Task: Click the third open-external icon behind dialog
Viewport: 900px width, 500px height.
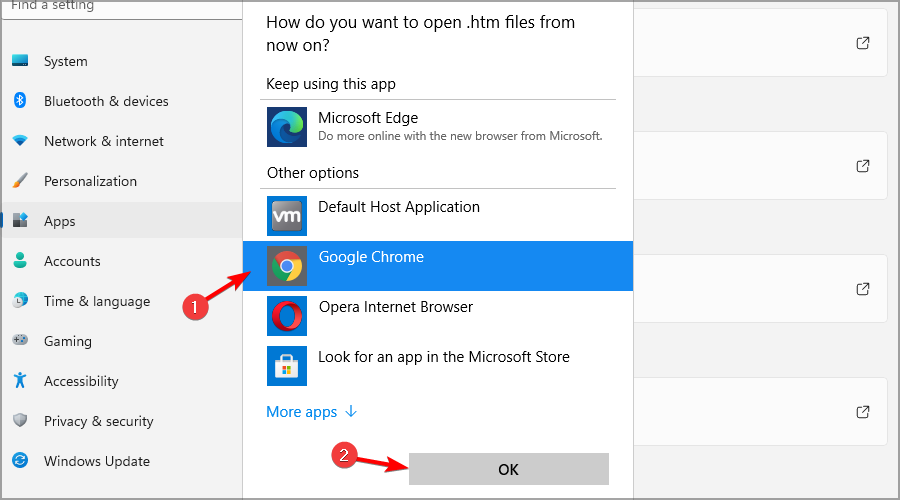Action: [863, 289]
